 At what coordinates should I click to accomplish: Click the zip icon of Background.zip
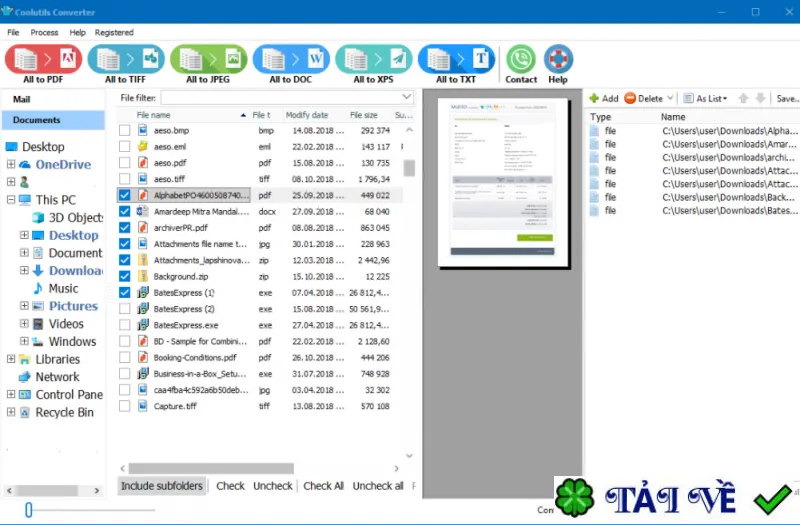pyautogui.click(x=143, y=276)
